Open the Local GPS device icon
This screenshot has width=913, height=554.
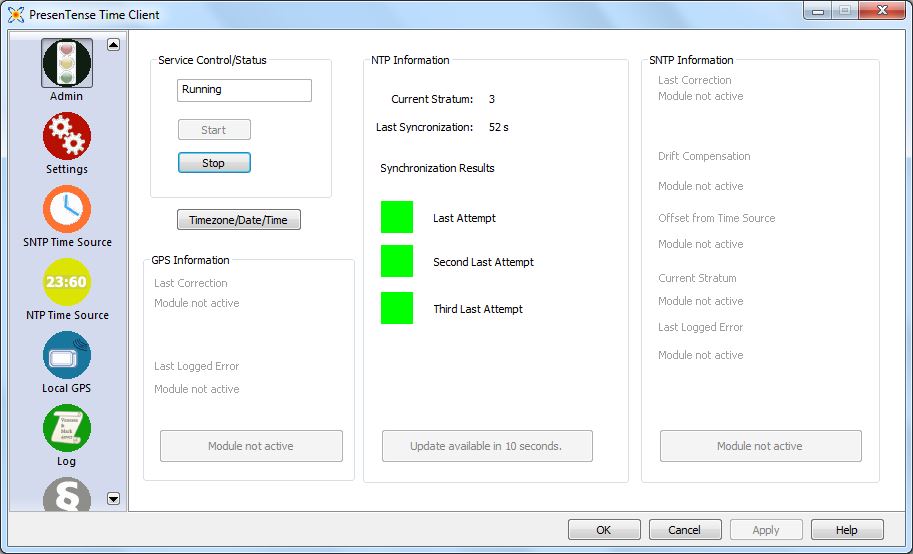coord(67,355)
